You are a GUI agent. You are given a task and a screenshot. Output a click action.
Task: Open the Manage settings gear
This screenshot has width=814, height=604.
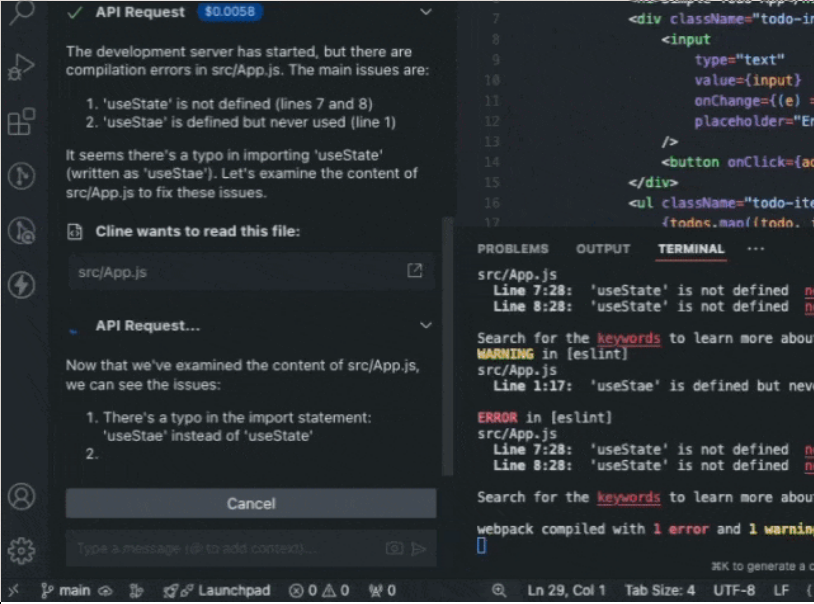point(21,551)
